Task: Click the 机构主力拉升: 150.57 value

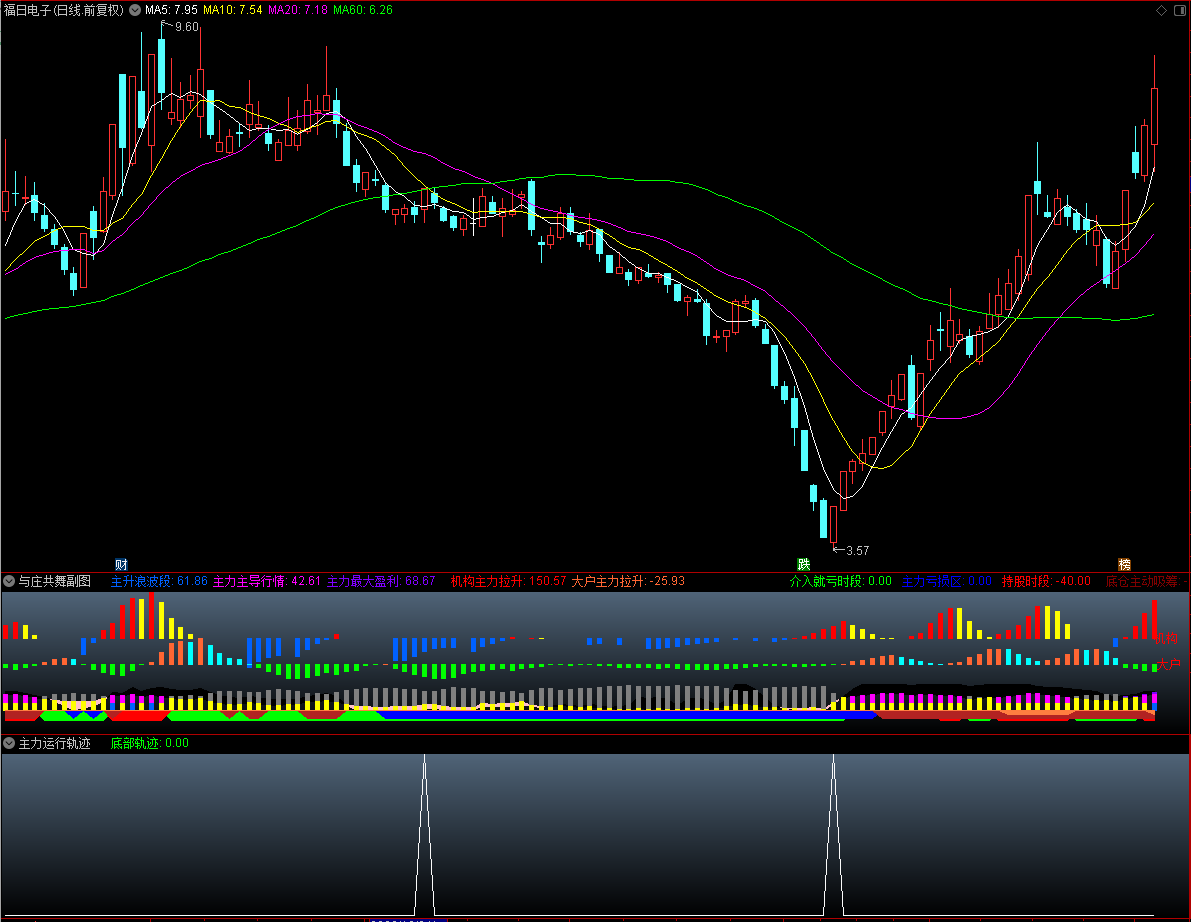Action: (x=508, y=581)
